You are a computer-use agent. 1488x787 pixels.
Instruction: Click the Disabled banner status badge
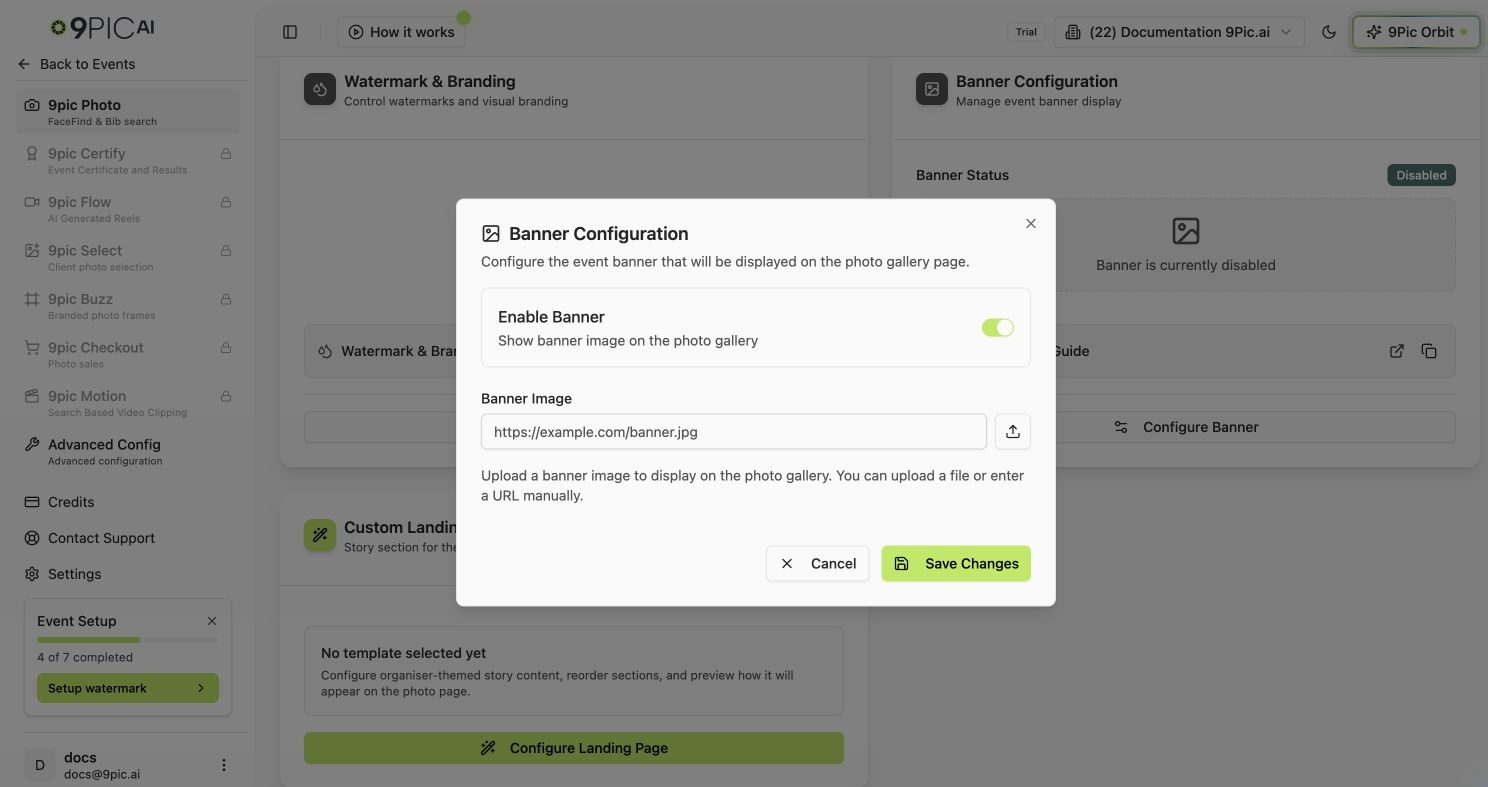pos(1421,175)
